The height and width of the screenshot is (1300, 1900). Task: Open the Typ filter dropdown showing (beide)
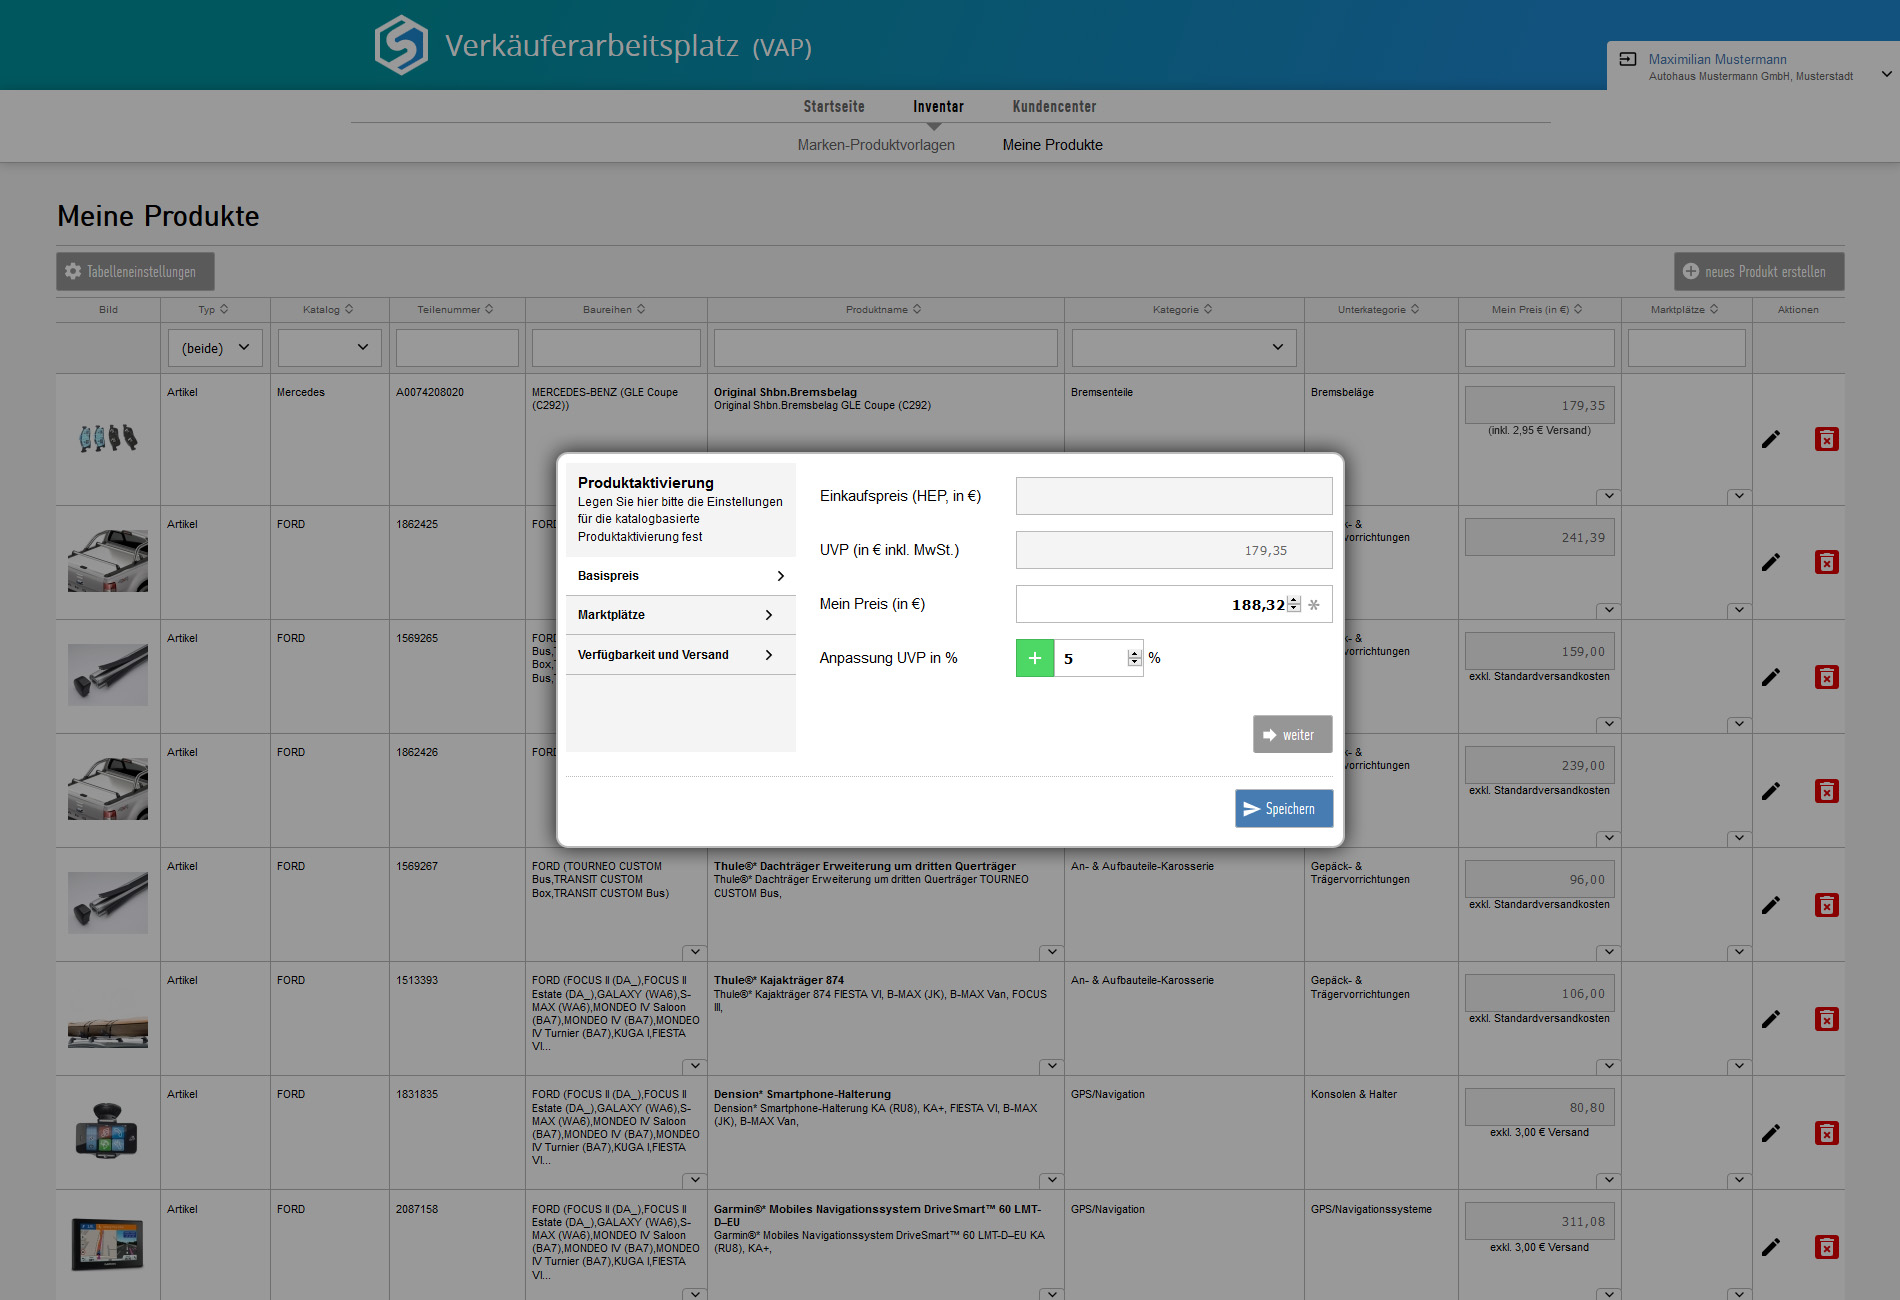point(215,348)
